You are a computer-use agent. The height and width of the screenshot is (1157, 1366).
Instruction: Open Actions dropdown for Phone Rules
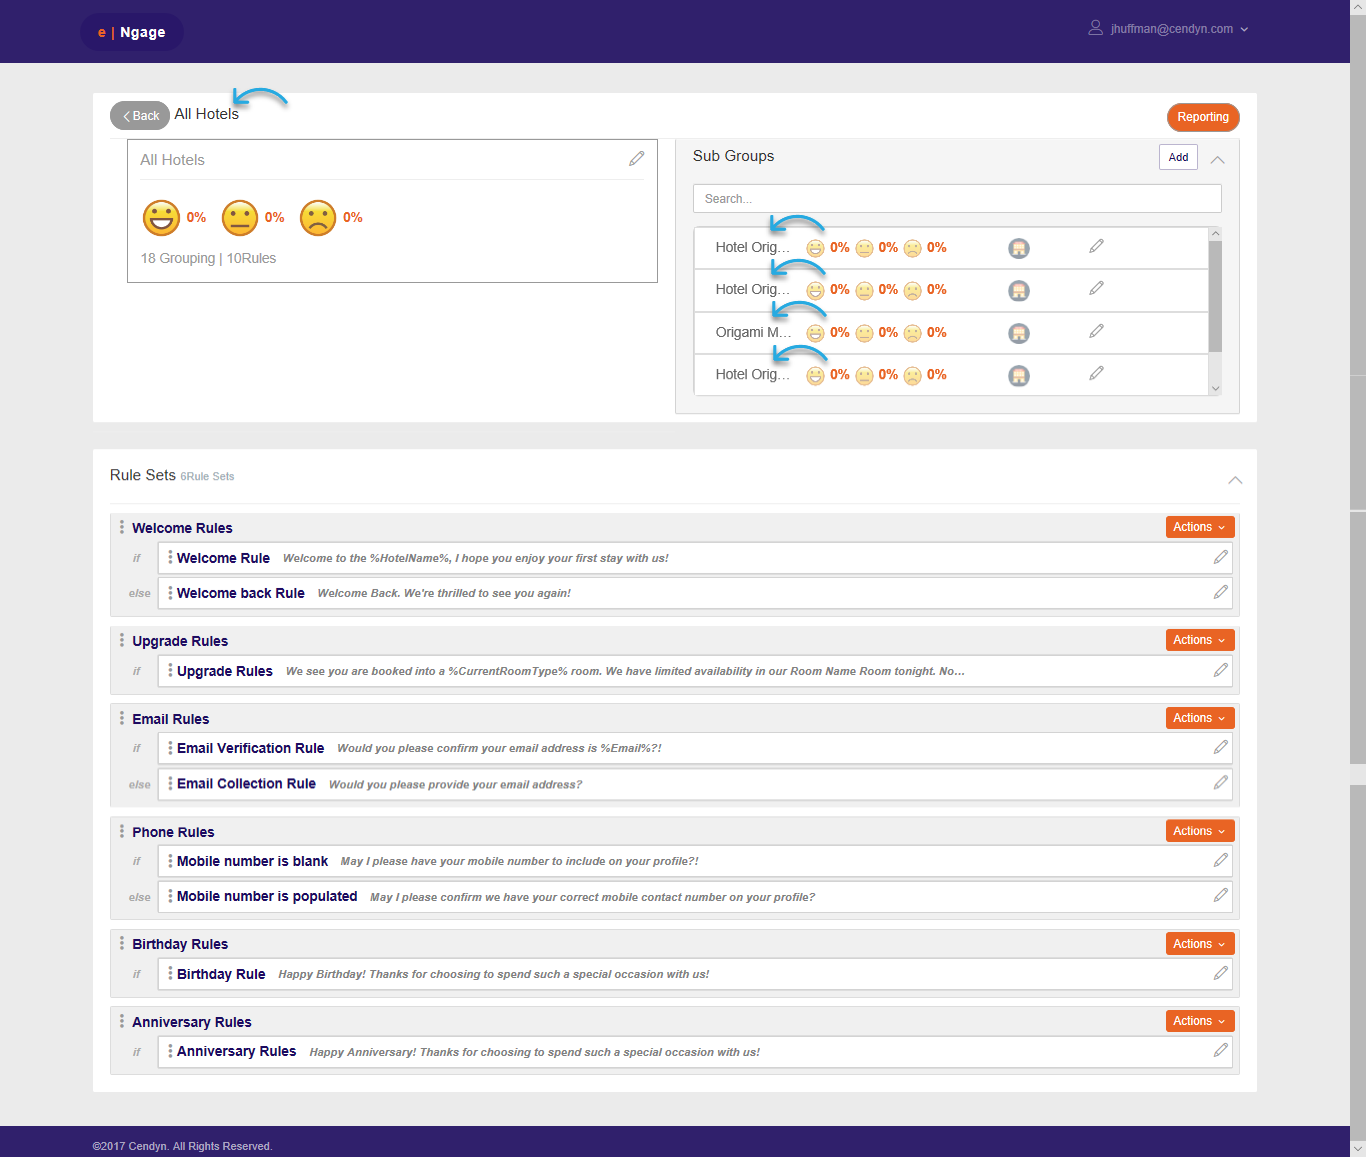tap(1200, 831)
